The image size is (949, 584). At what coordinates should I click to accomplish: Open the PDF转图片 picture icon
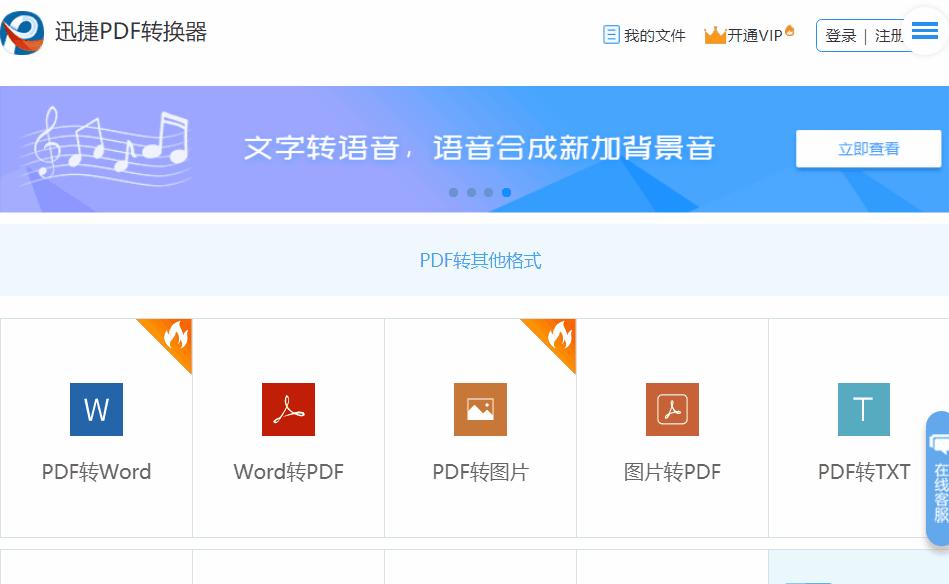tap(480, 409)
